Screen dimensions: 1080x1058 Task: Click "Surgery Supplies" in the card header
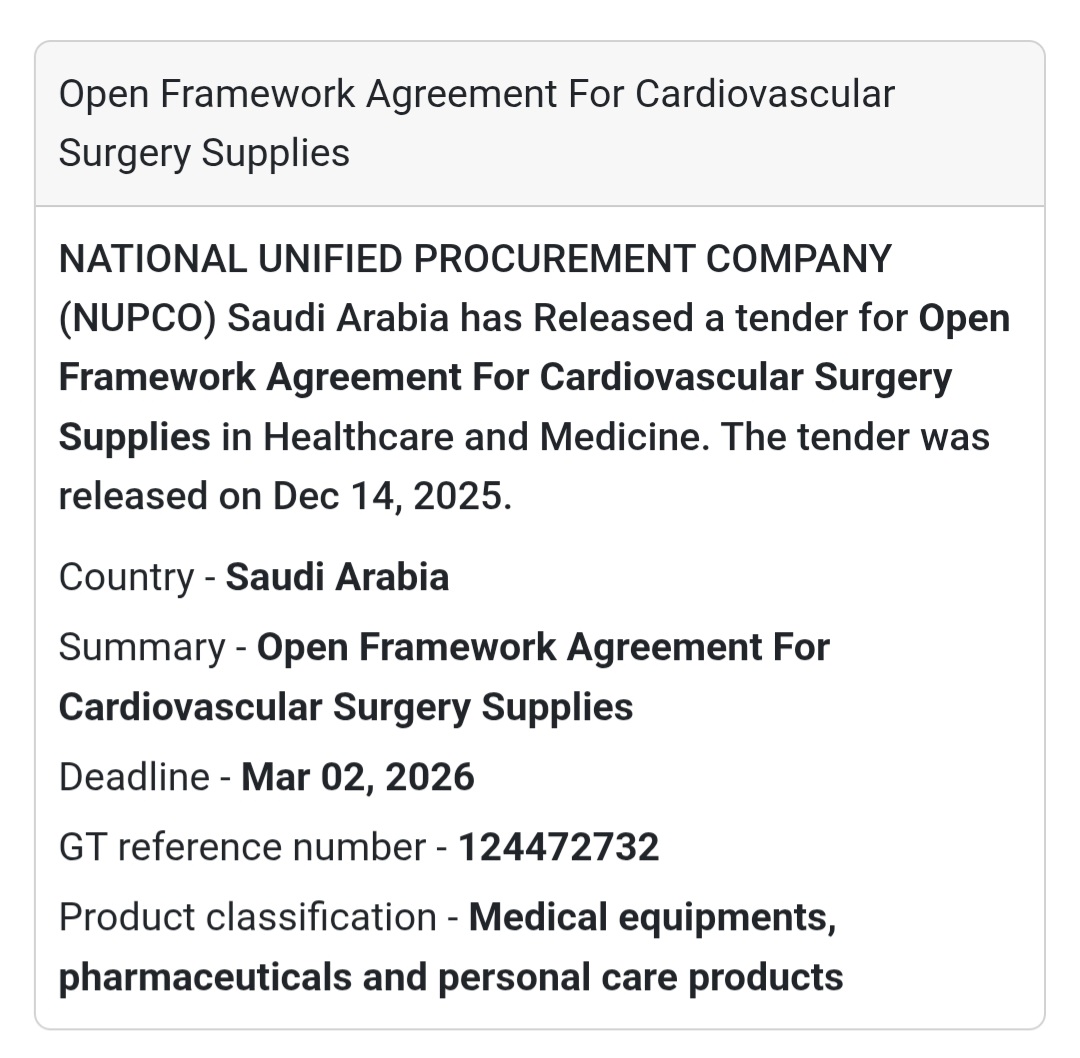tap(204, 154)
